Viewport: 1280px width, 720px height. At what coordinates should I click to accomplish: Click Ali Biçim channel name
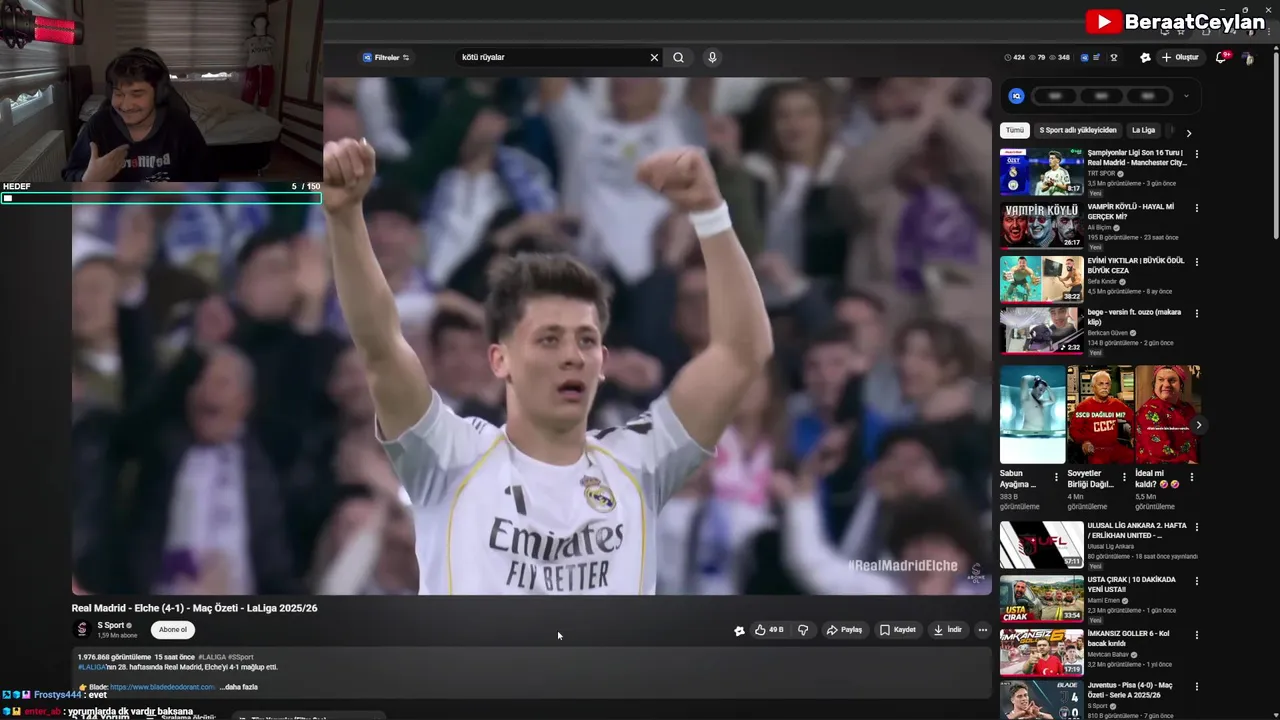[1100, 227]
